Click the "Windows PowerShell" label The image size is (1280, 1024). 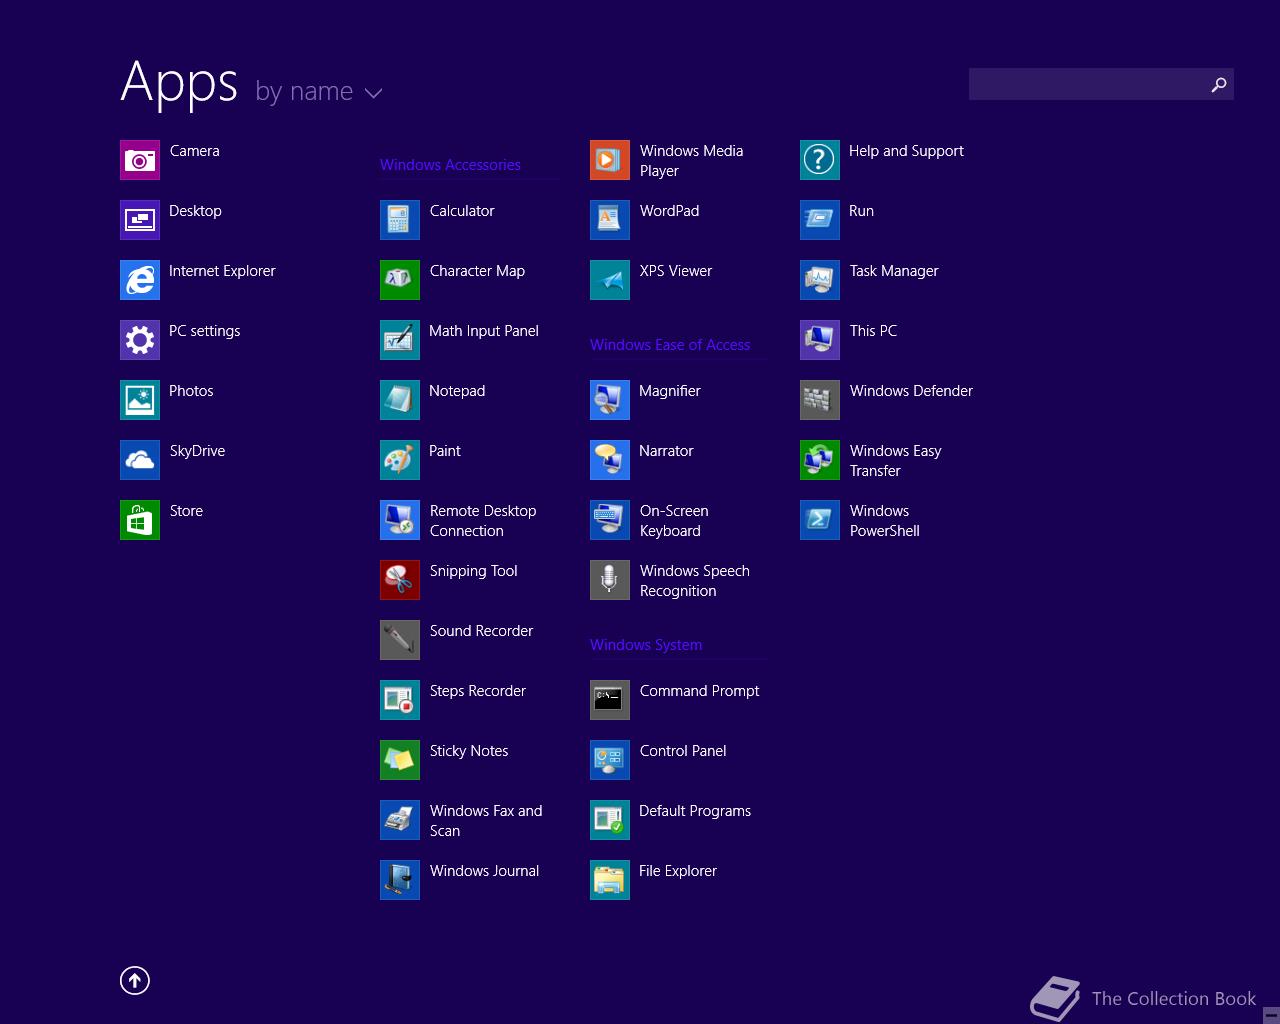tap(885, 521)
